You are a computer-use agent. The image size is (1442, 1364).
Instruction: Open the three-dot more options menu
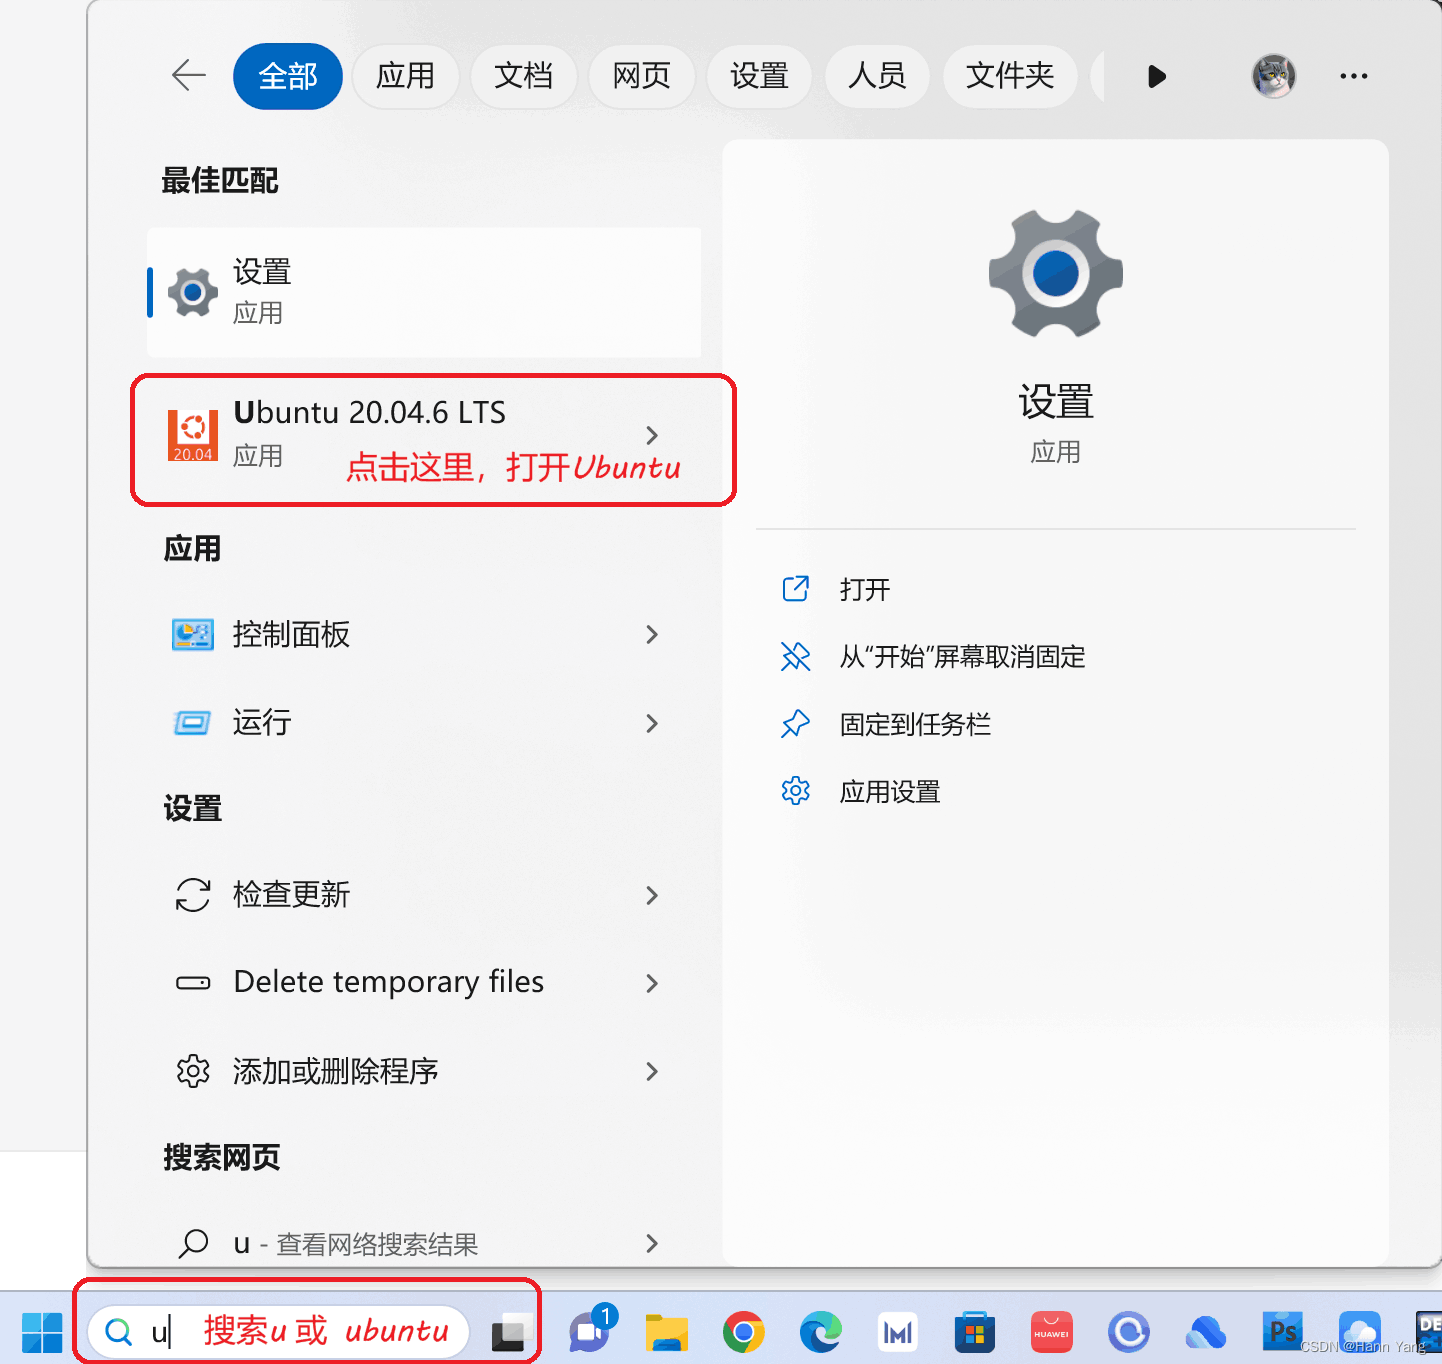[x=1353, y=76]
